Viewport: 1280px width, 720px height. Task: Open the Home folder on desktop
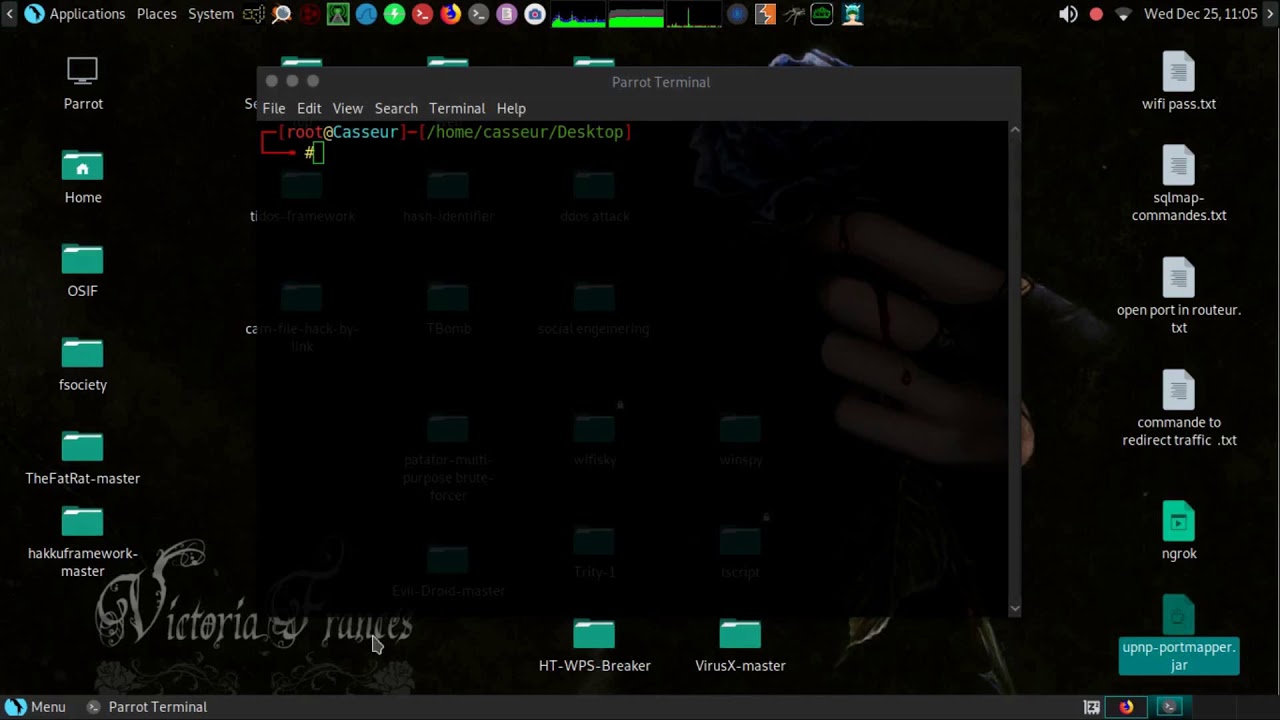[83, 177]
